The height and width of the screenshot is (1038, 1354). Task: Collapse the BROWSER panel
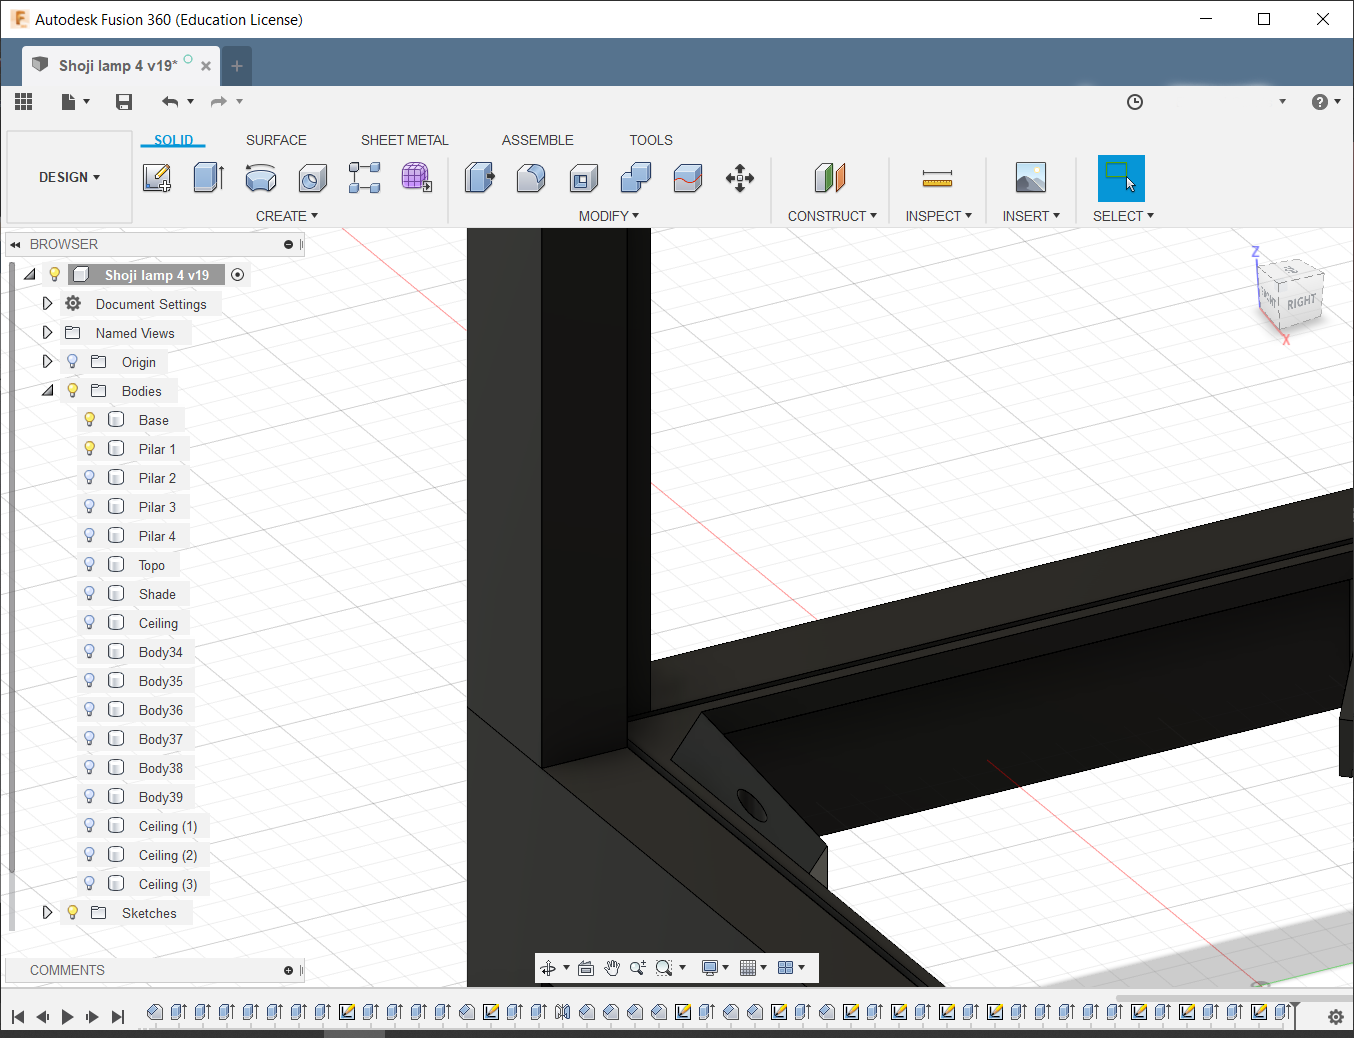coord(15,244)
